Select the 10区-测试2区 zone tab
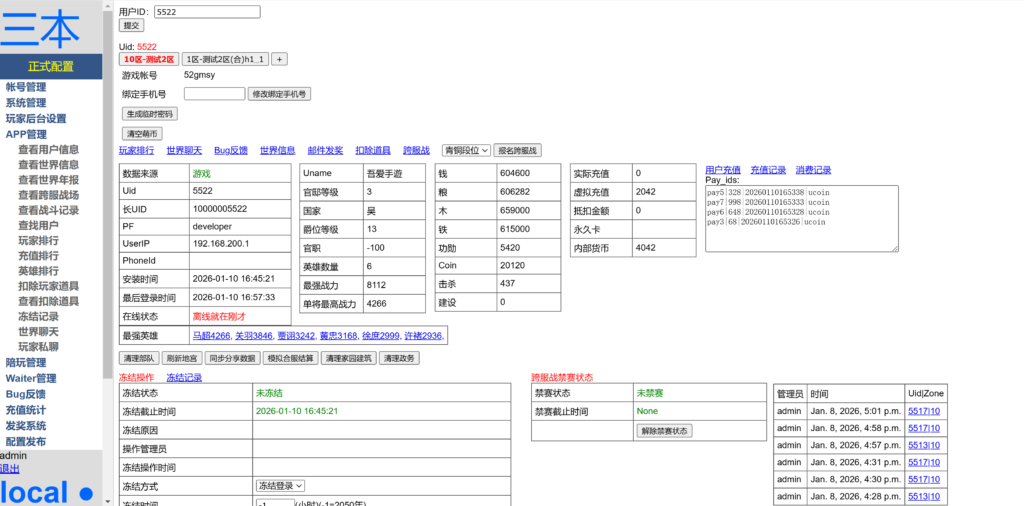The width and height of the screenshot is (1024, 506). pos(149,59)
